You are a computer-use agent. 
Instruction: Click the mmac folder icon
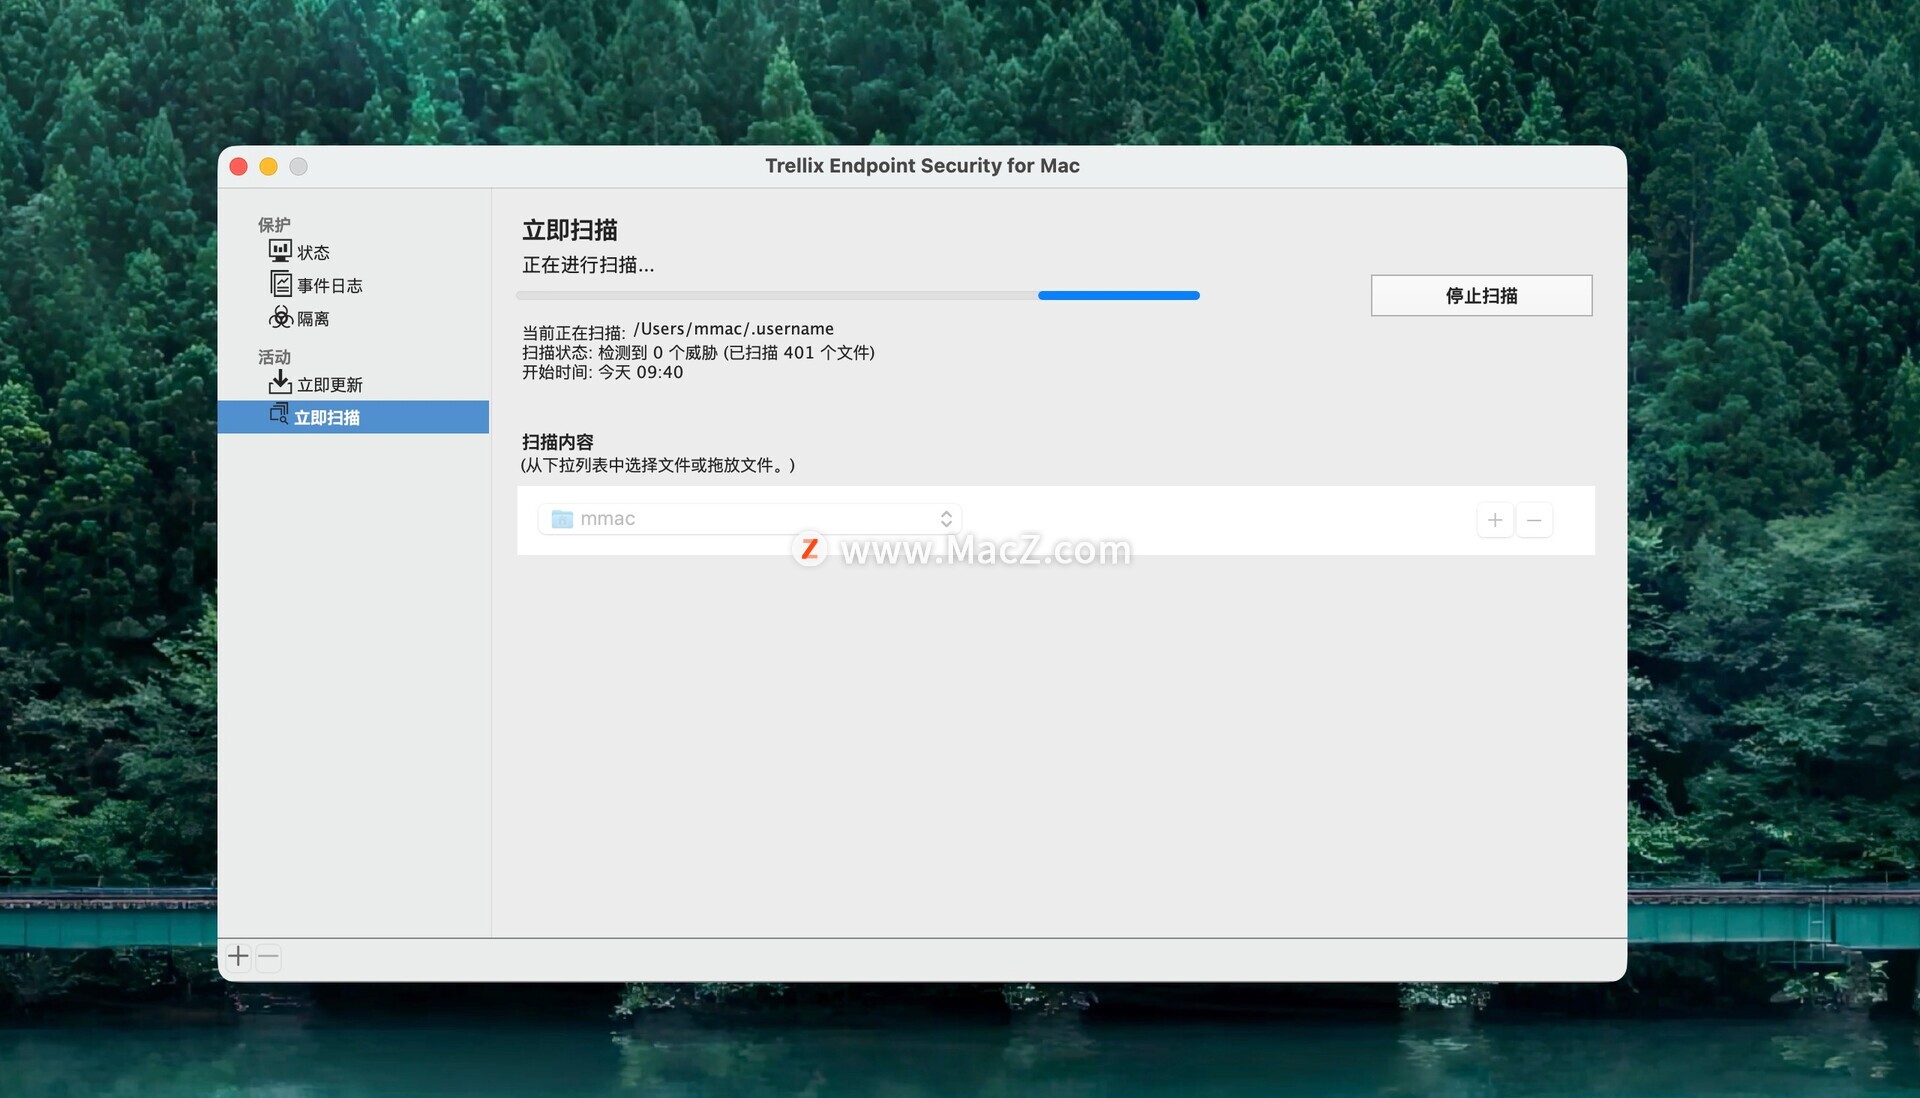pyautogui.click(x=562, y=519)
